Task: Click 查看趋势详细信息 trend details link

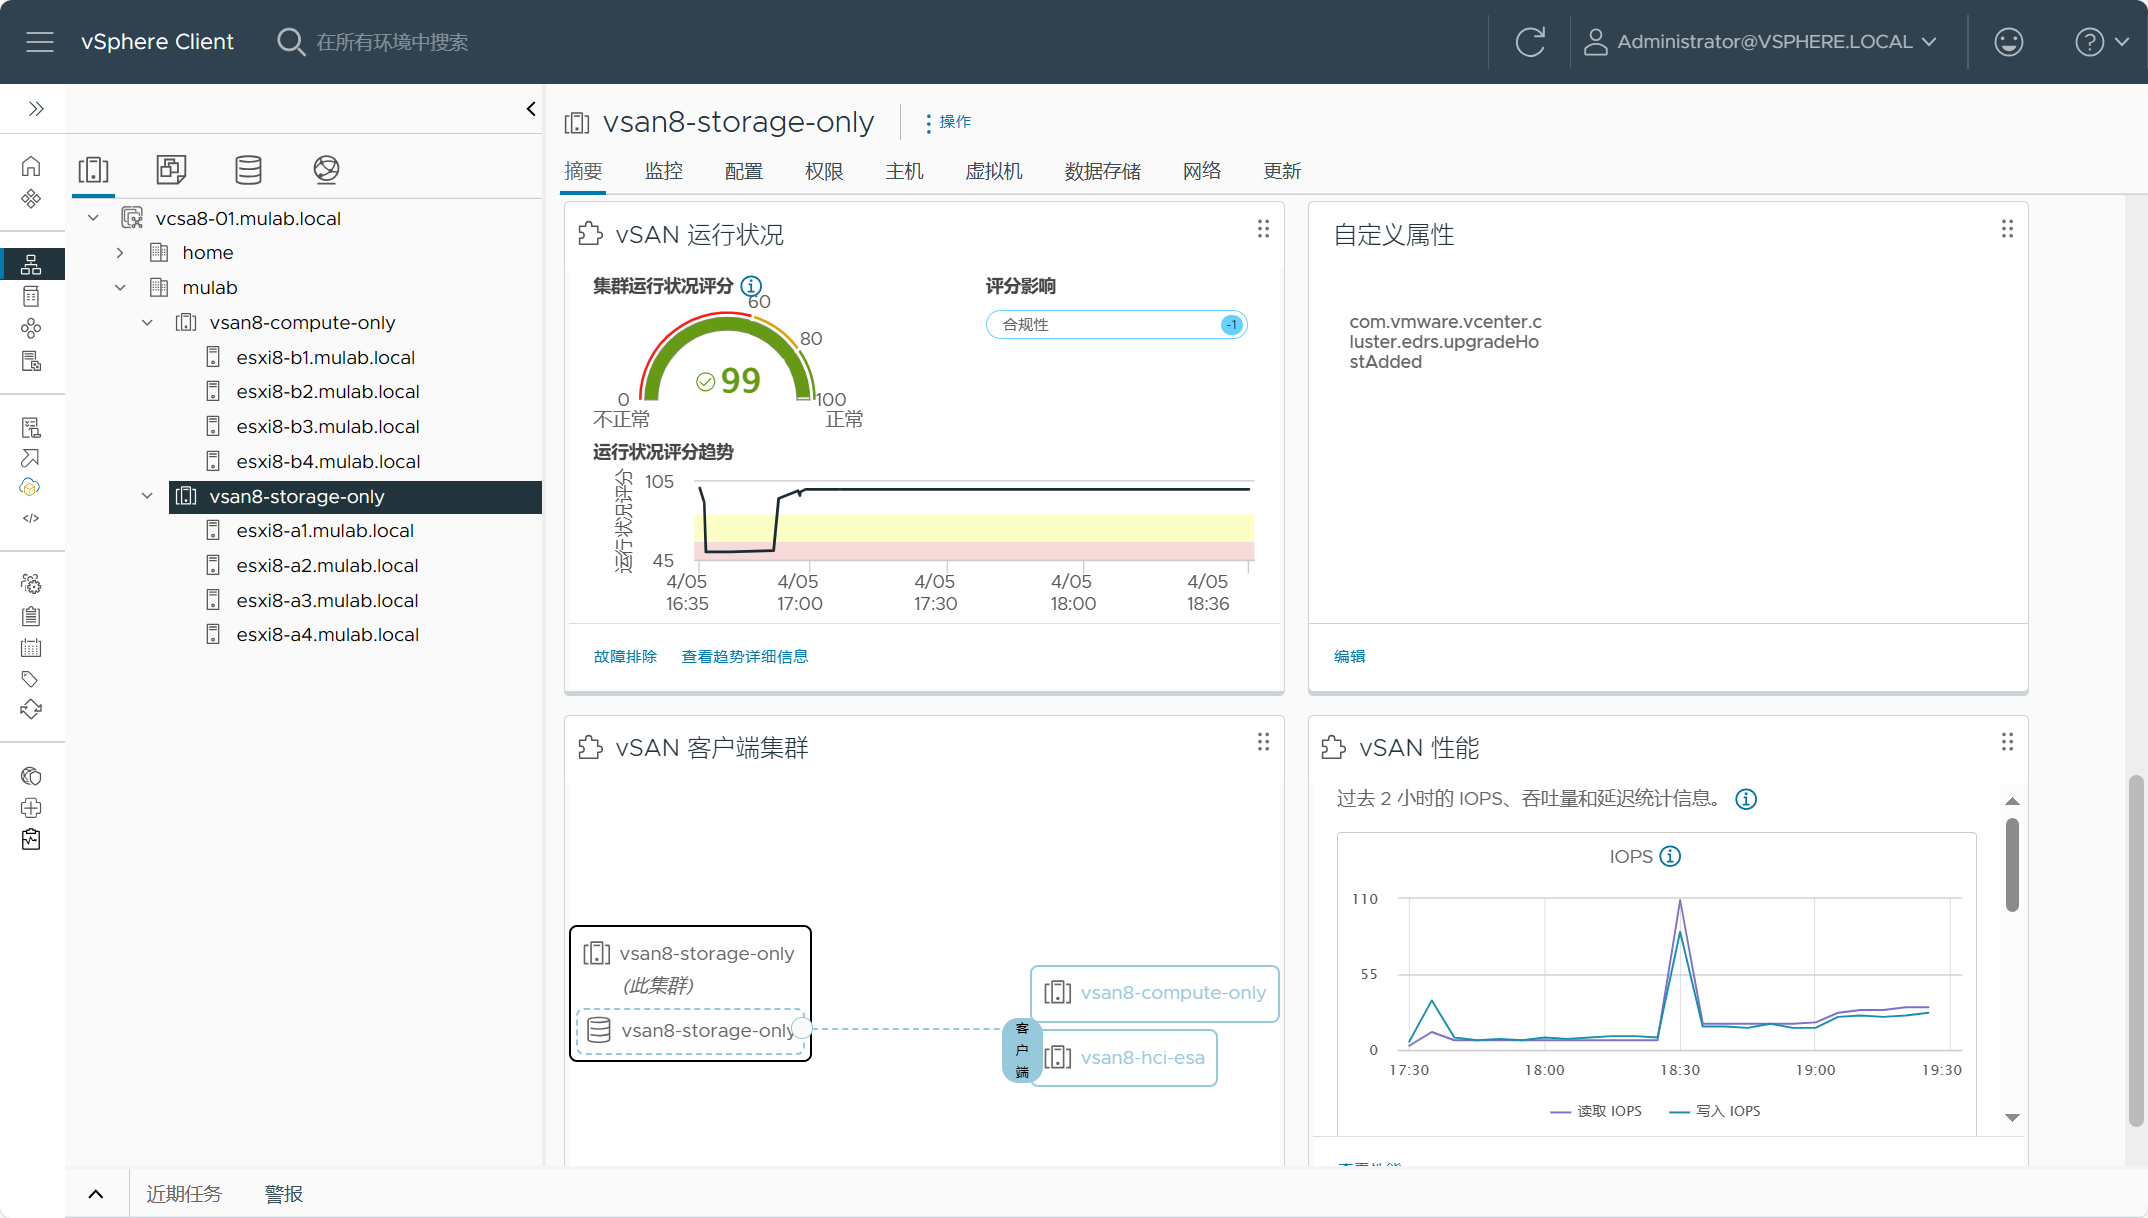Action: click(x=745, y=657)
